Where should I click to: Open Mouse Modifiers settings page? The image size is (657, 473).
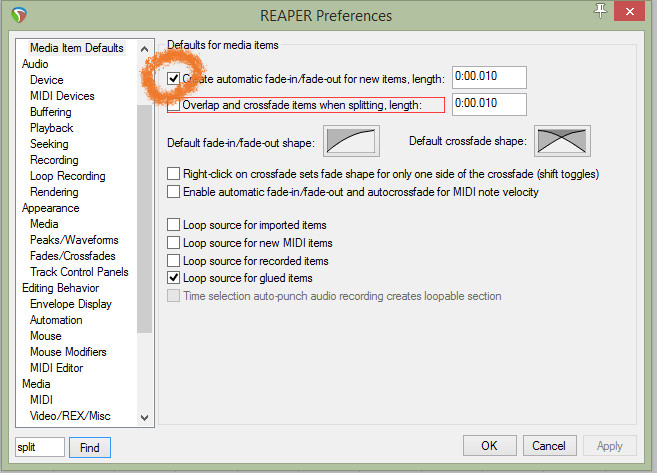pos(68,352)
